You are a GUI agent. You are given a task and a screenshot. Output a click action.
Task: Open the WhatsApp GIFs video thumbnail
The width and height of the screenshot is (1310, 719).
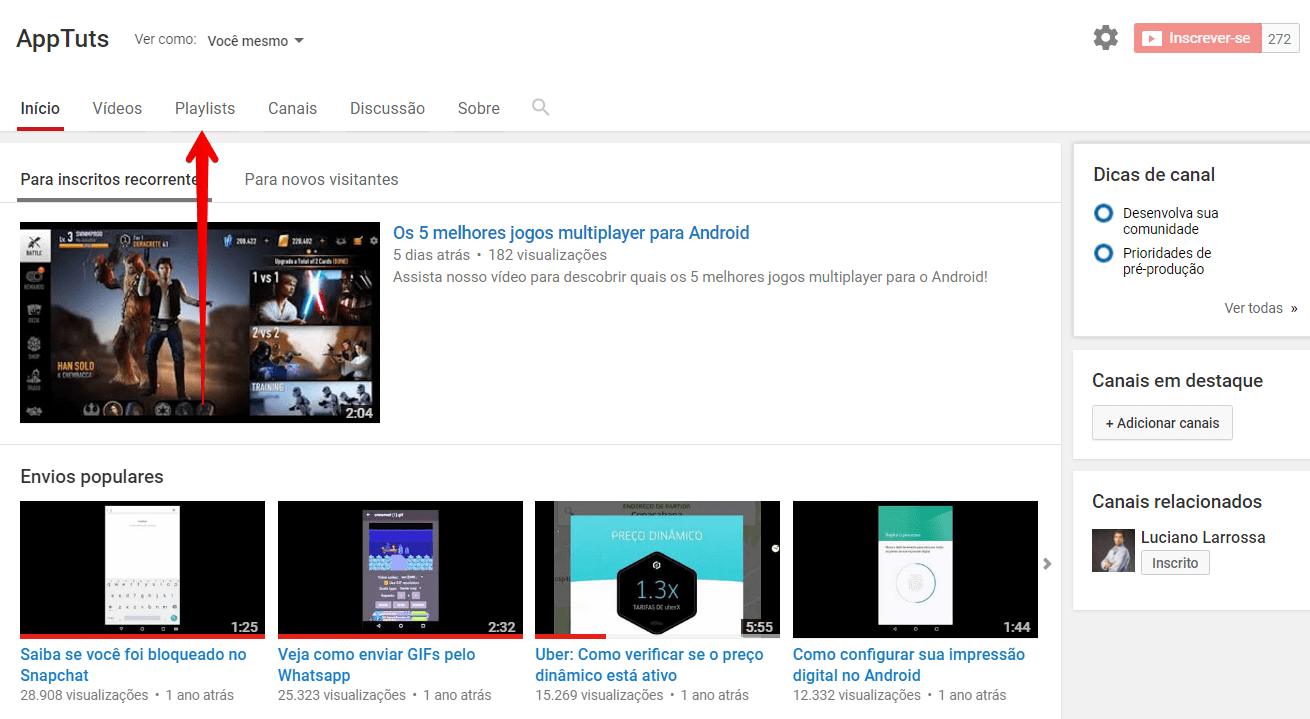coord(400,569)
